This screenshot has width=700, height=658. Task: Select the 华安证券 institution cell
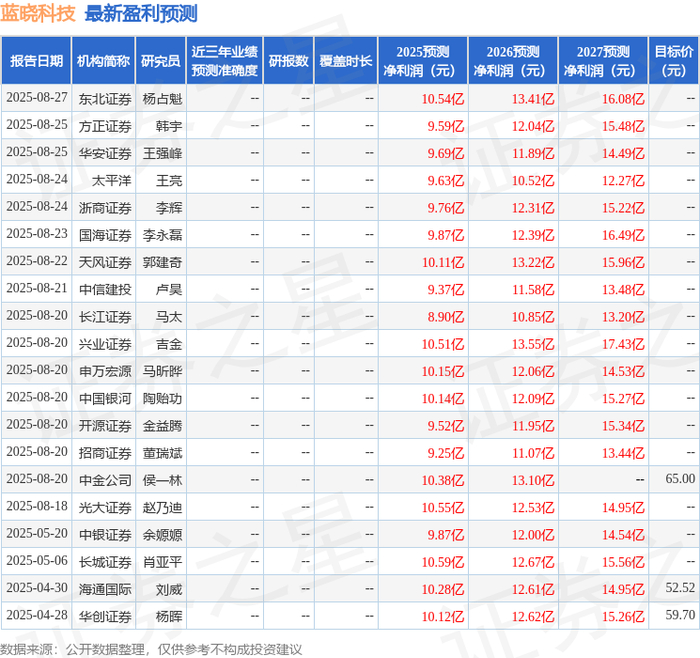[x=105, y=154]
